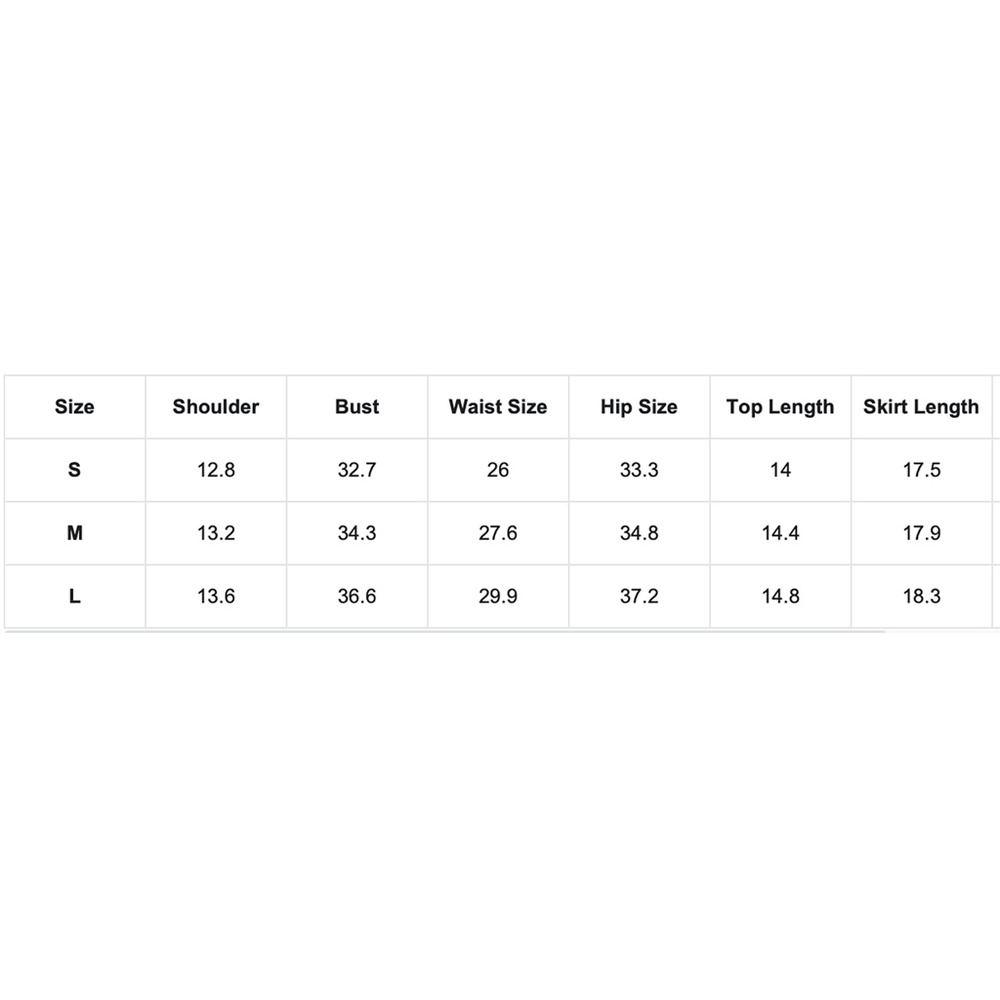
Task: Click the 12.8 shoulder value cell
Action: (x=216, y=470)
